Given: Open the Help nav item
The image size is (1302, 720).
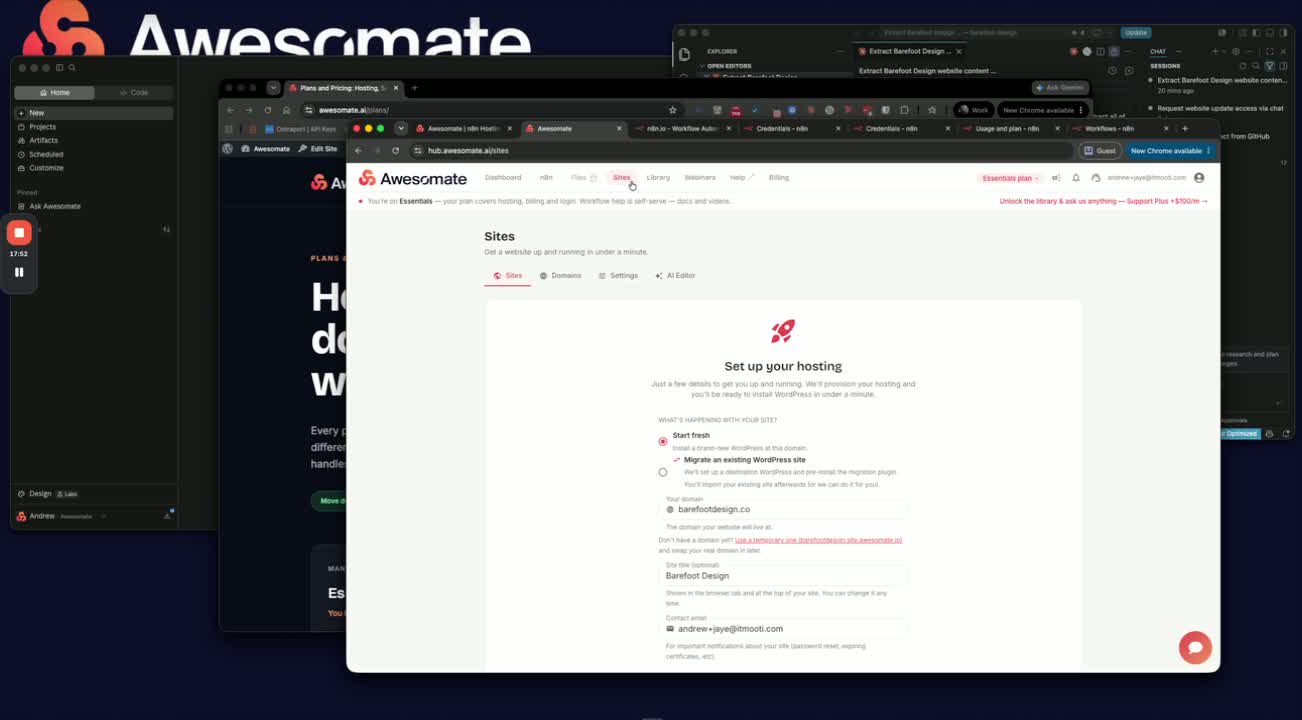Looking at the screenshot, I should pos(742,178).
